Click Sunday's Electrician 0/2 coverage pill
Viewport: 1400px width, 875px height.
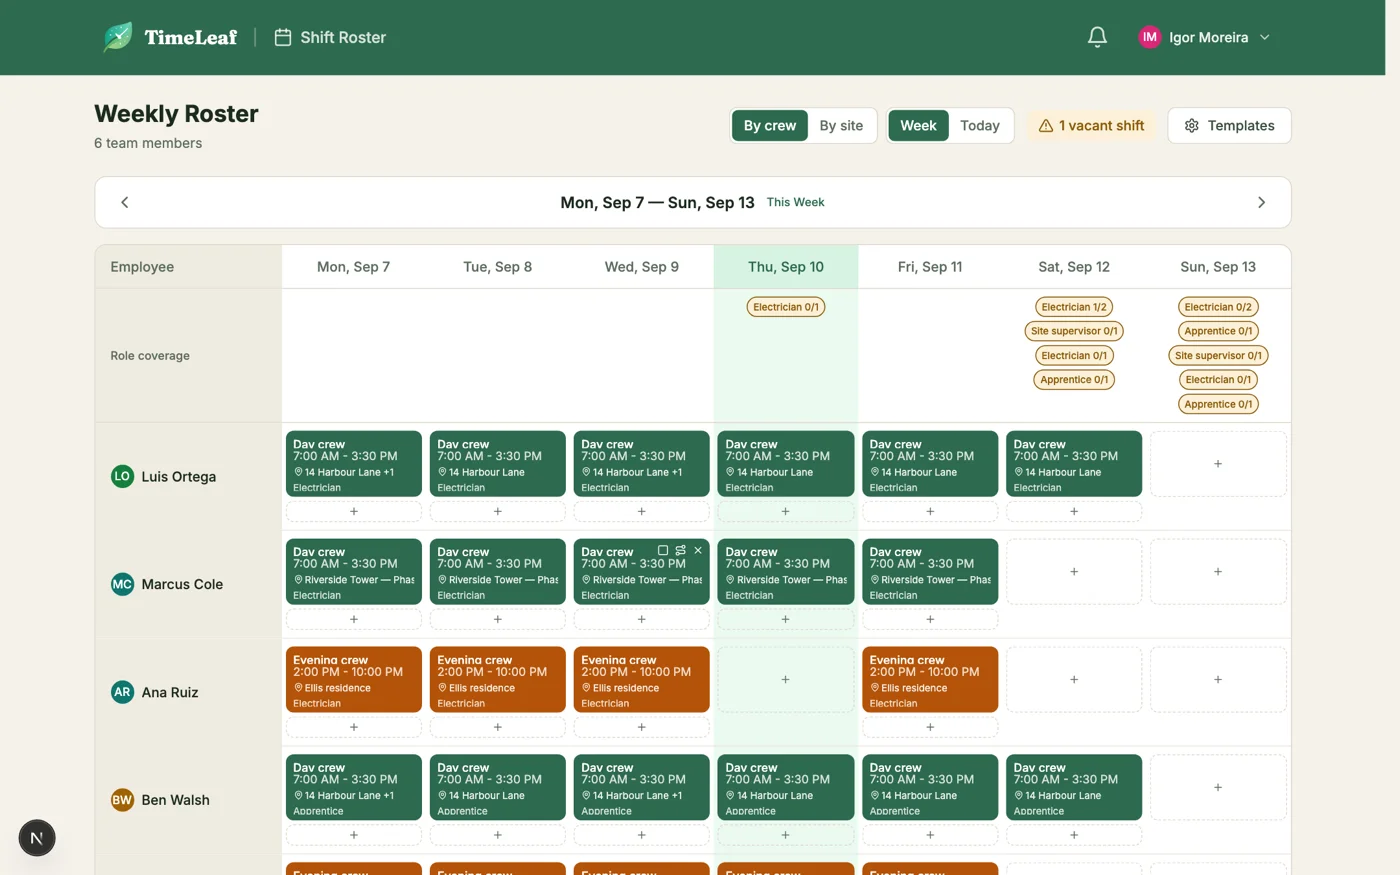(x=1218, y=307)
